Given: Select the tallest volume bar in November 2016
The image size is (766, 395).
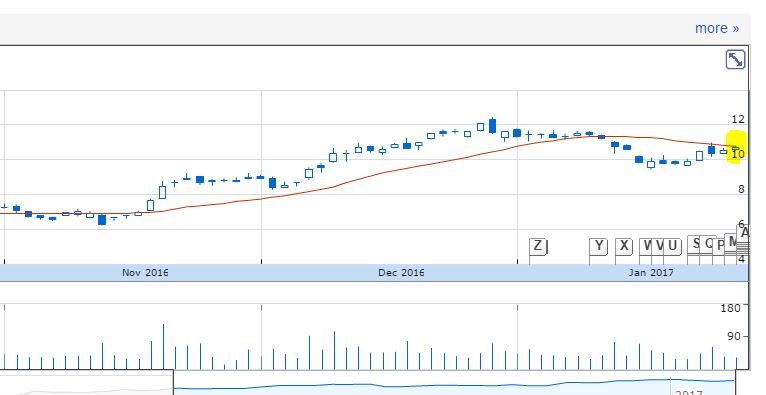Looking at the screenshot, I should pos(163,347).
